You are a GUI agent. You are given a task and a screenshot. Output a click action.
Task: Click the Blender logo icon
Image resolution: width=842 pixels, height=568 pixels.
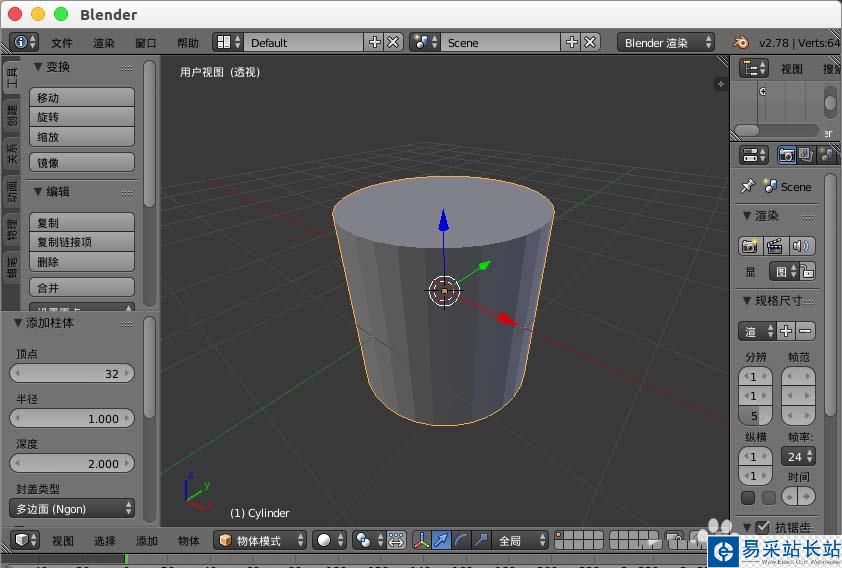pyautogui.click(x=741, y=42)
